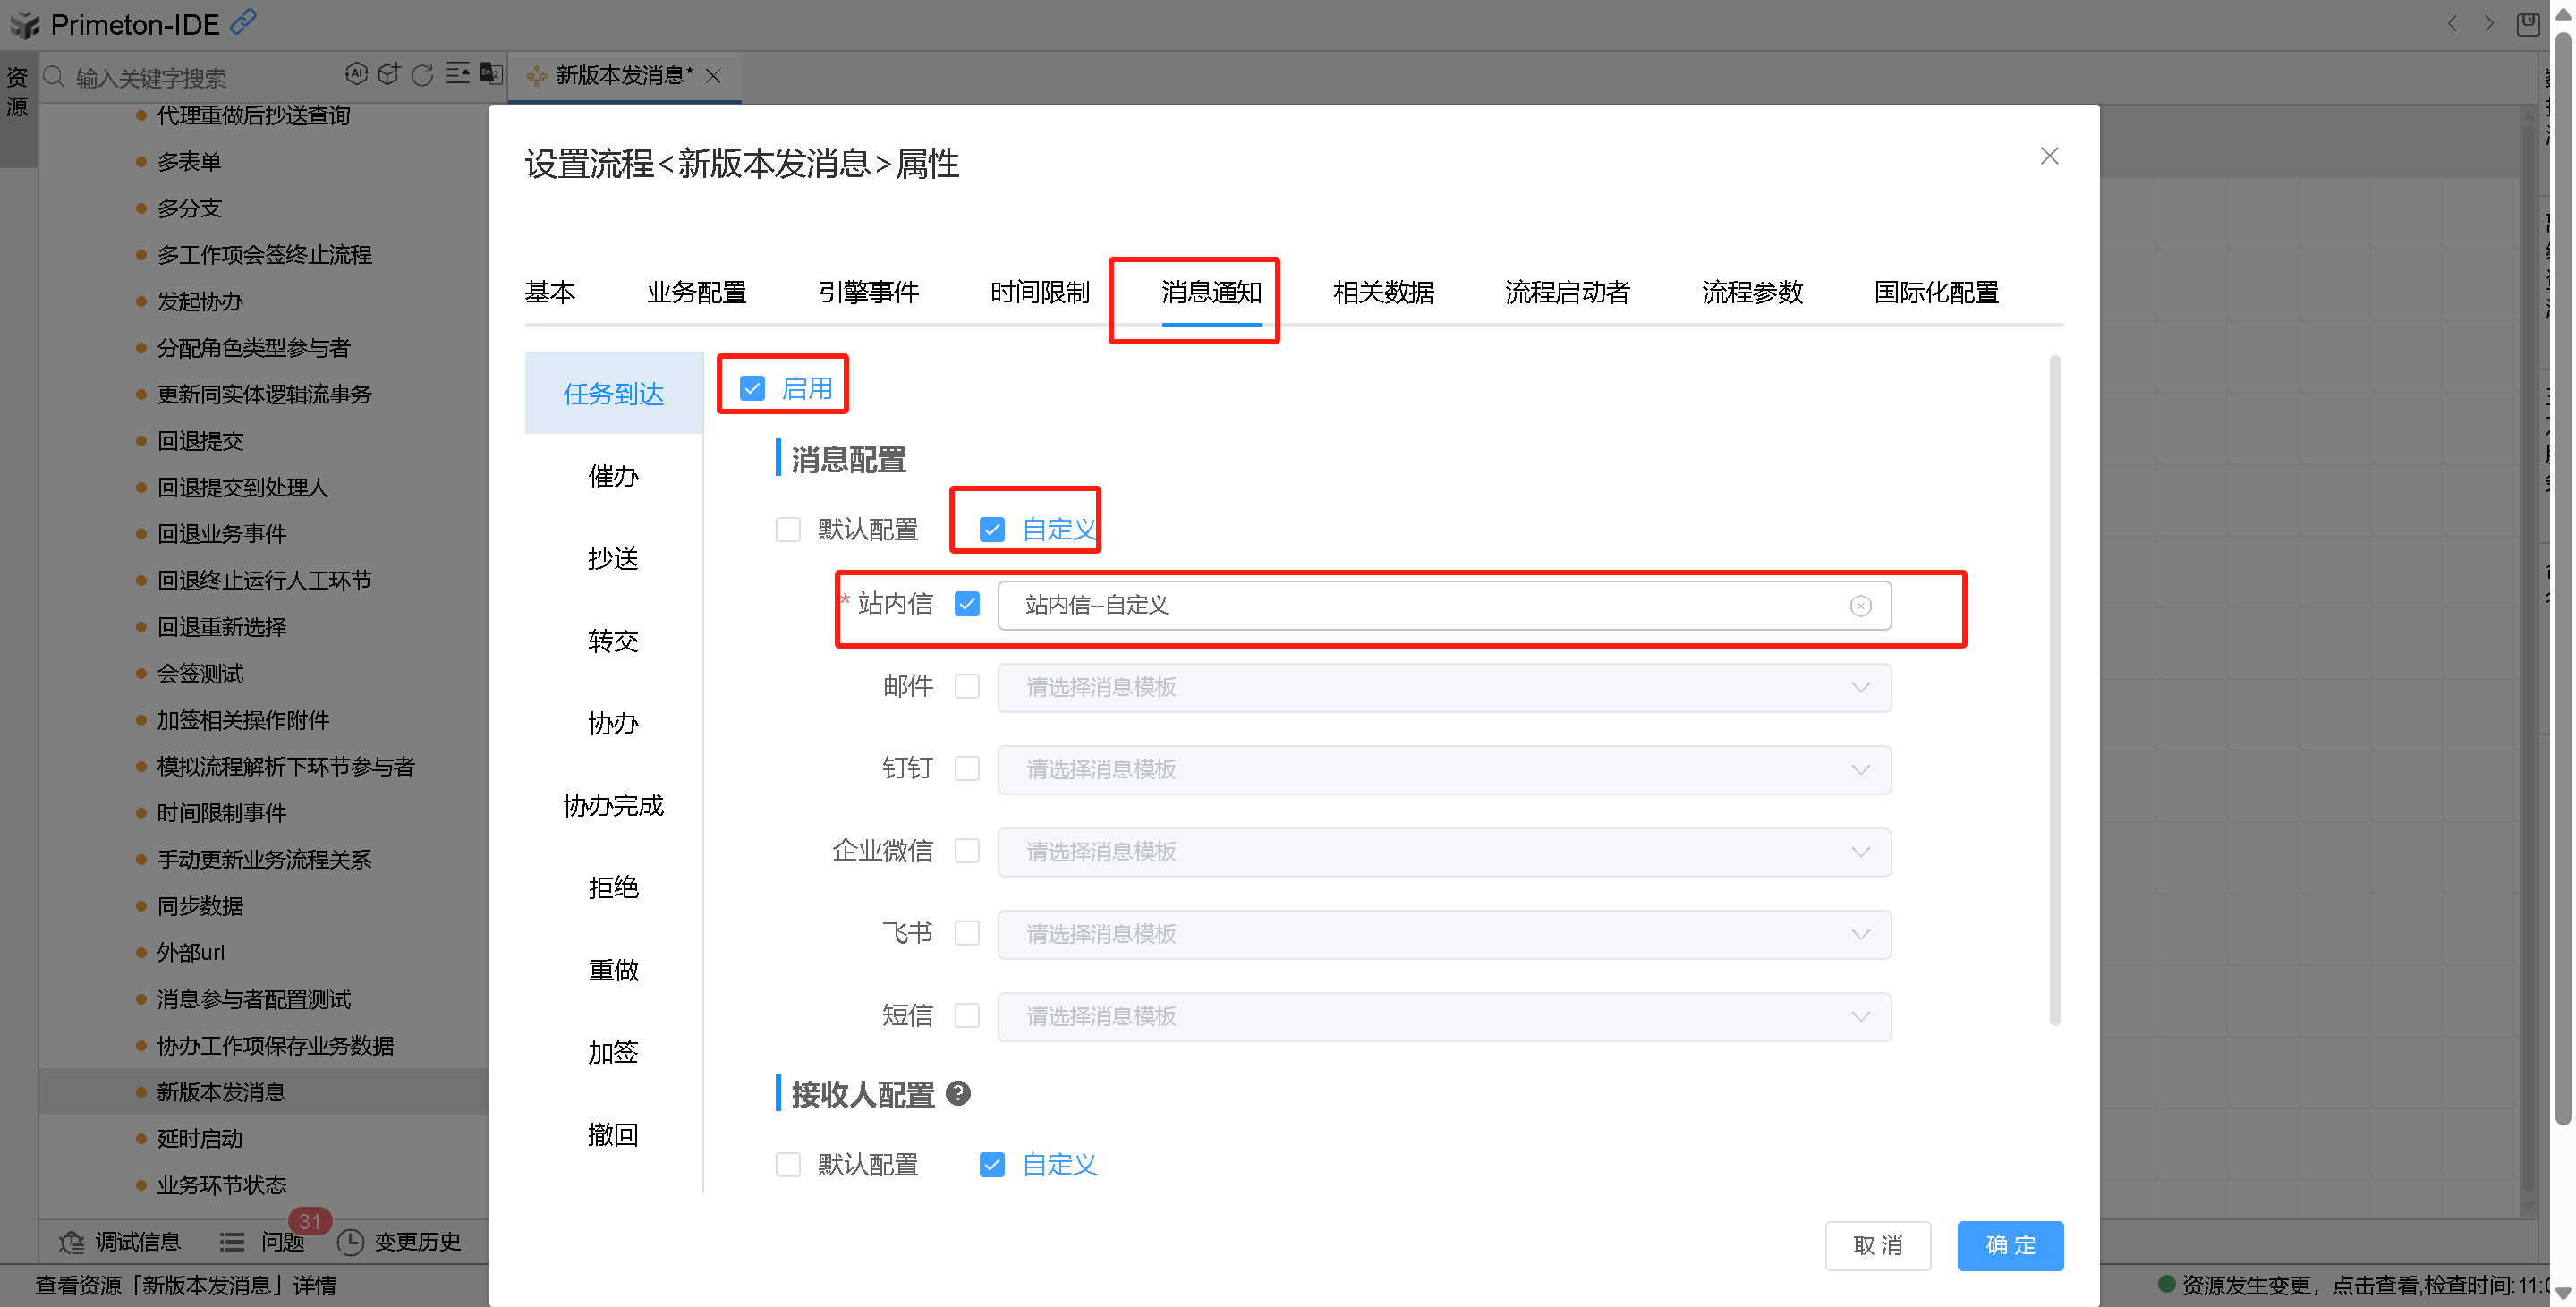Refresh the resource tree

tap(422, 75)
